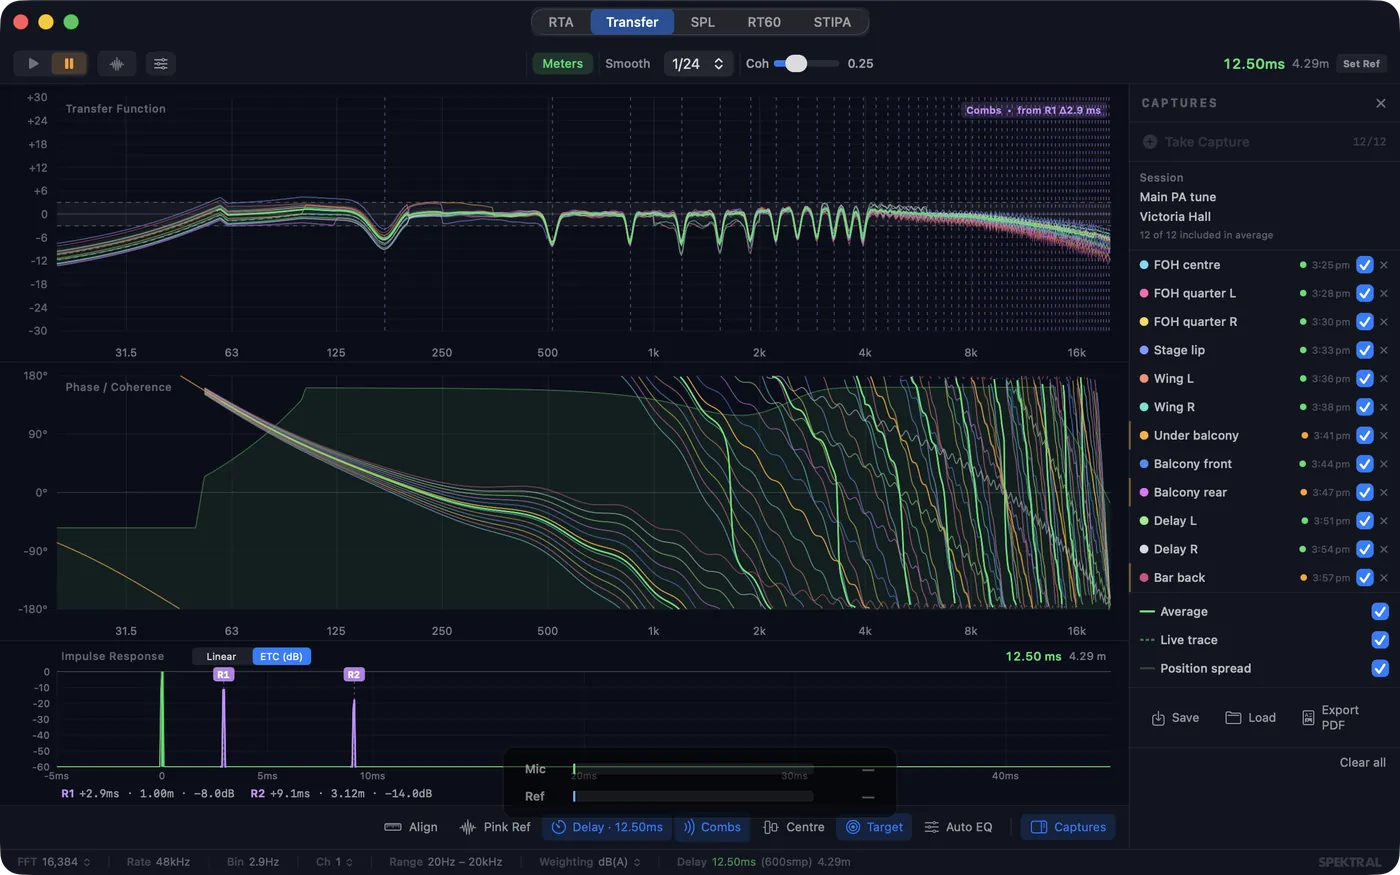1400x875 pixels.
Task: Click the waveform generator icon
Action: [x=117, y=63]
